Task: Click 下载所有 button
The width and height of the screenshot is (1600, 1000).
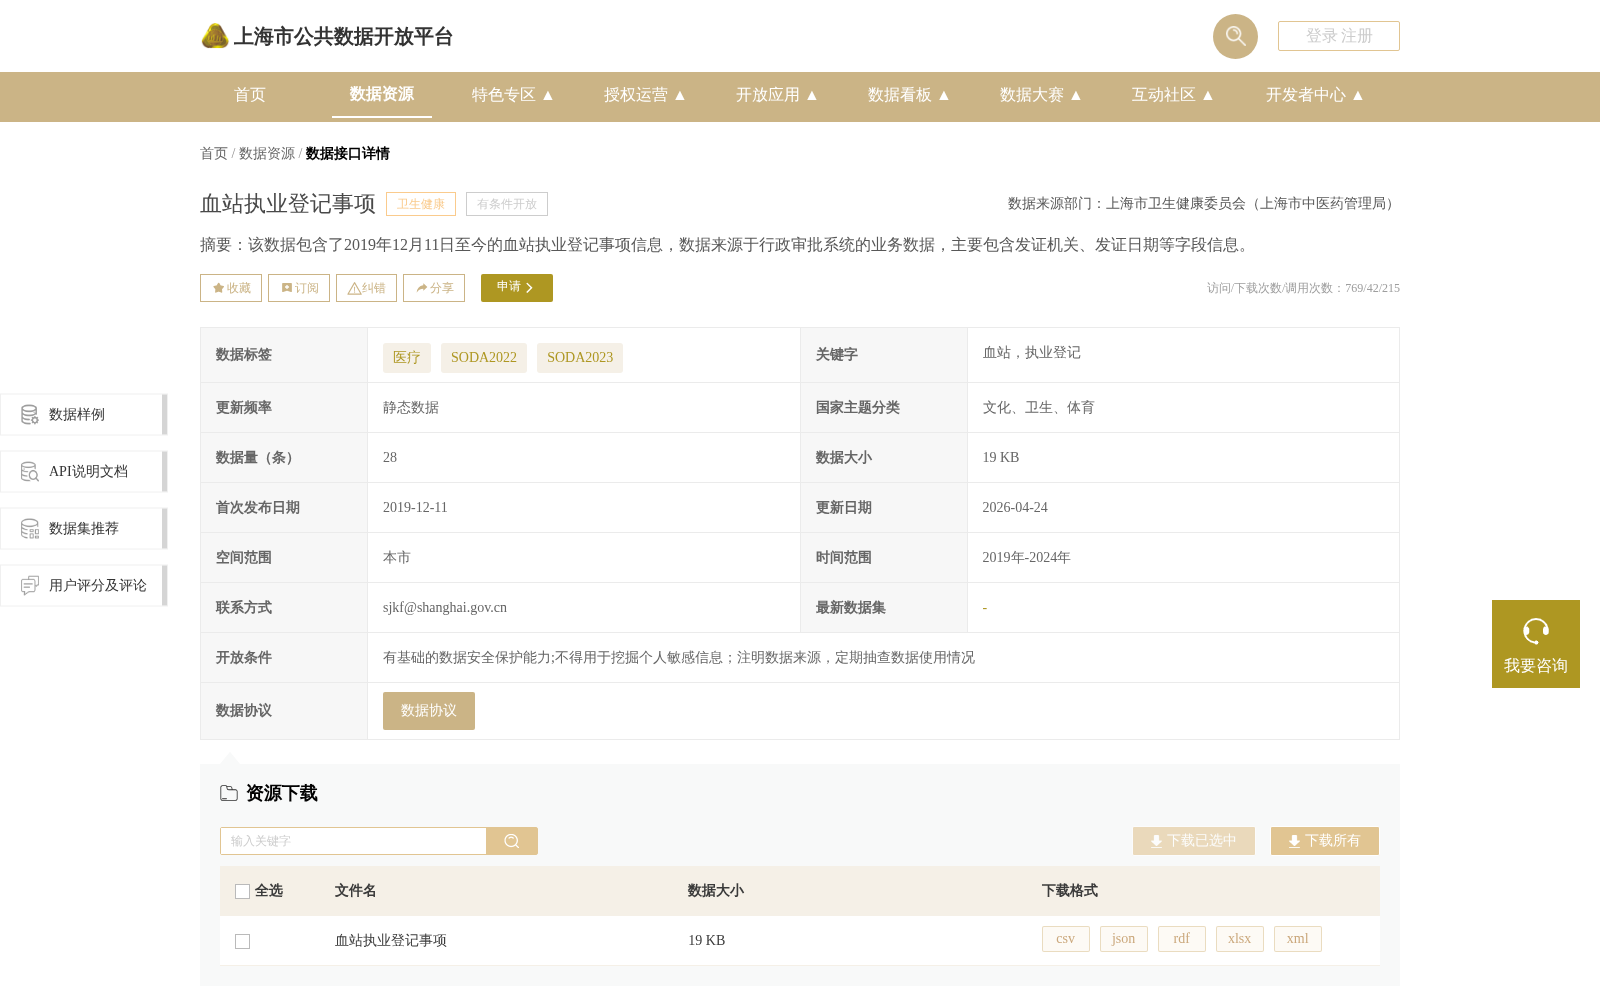Action: point(1325,841)
